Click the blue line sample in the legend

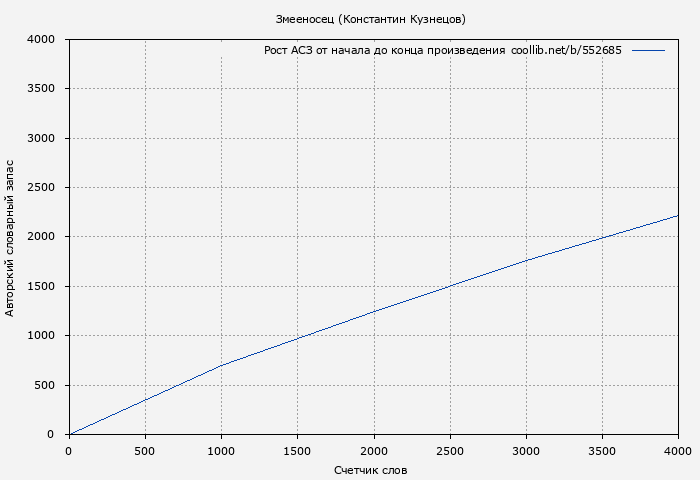[x=648, y=50]
